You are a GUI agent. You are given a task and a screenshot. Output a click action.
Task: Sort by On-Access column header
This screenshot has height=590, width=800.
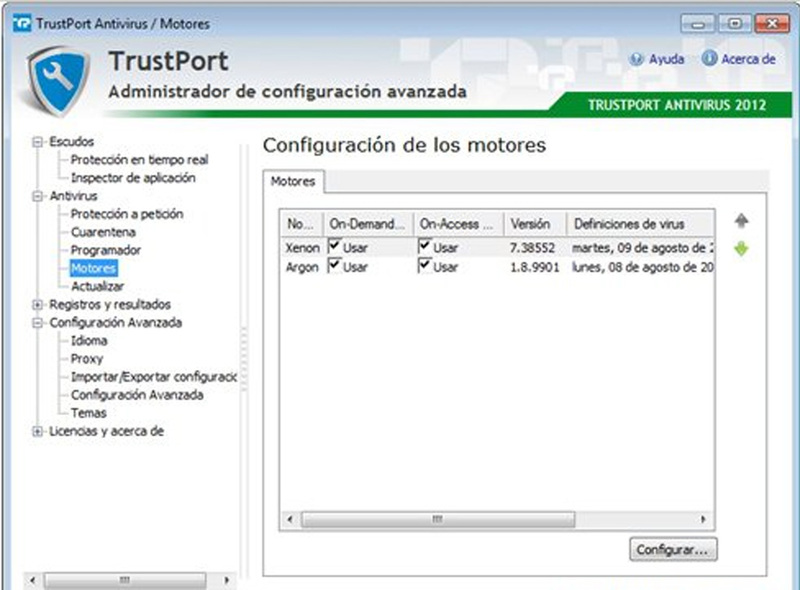pos(459,224)
